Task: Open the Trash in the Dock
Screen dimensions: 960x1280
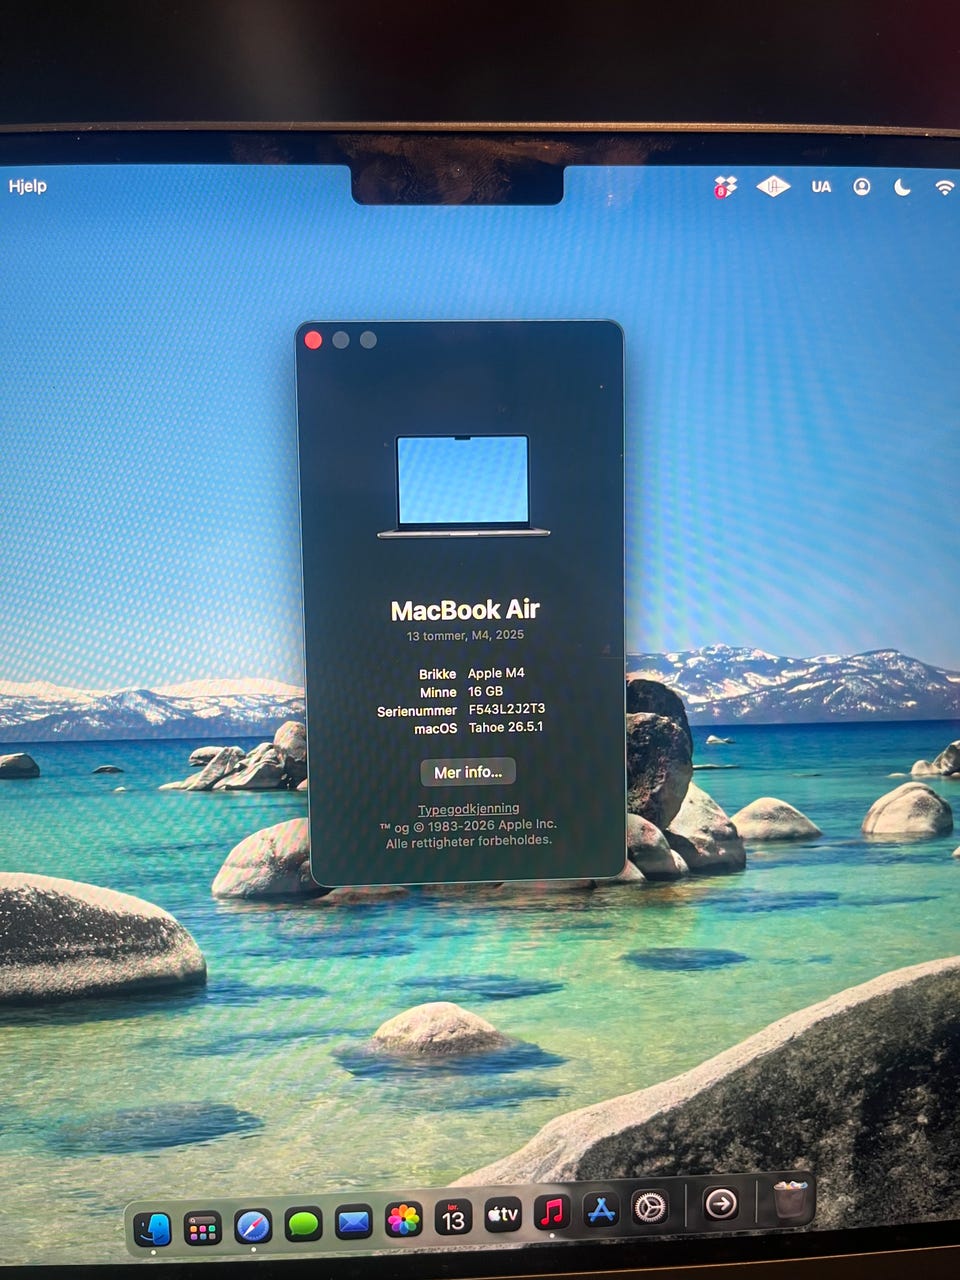Action: [x=790, y=1198]
